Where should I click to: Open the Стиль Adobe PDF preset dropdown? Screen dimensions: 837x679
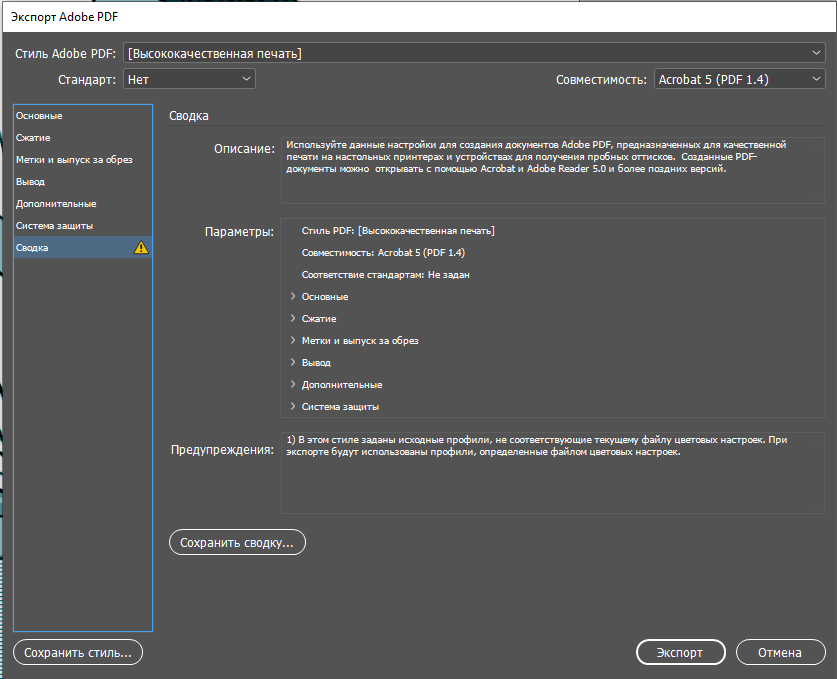(x=474, y=53)
